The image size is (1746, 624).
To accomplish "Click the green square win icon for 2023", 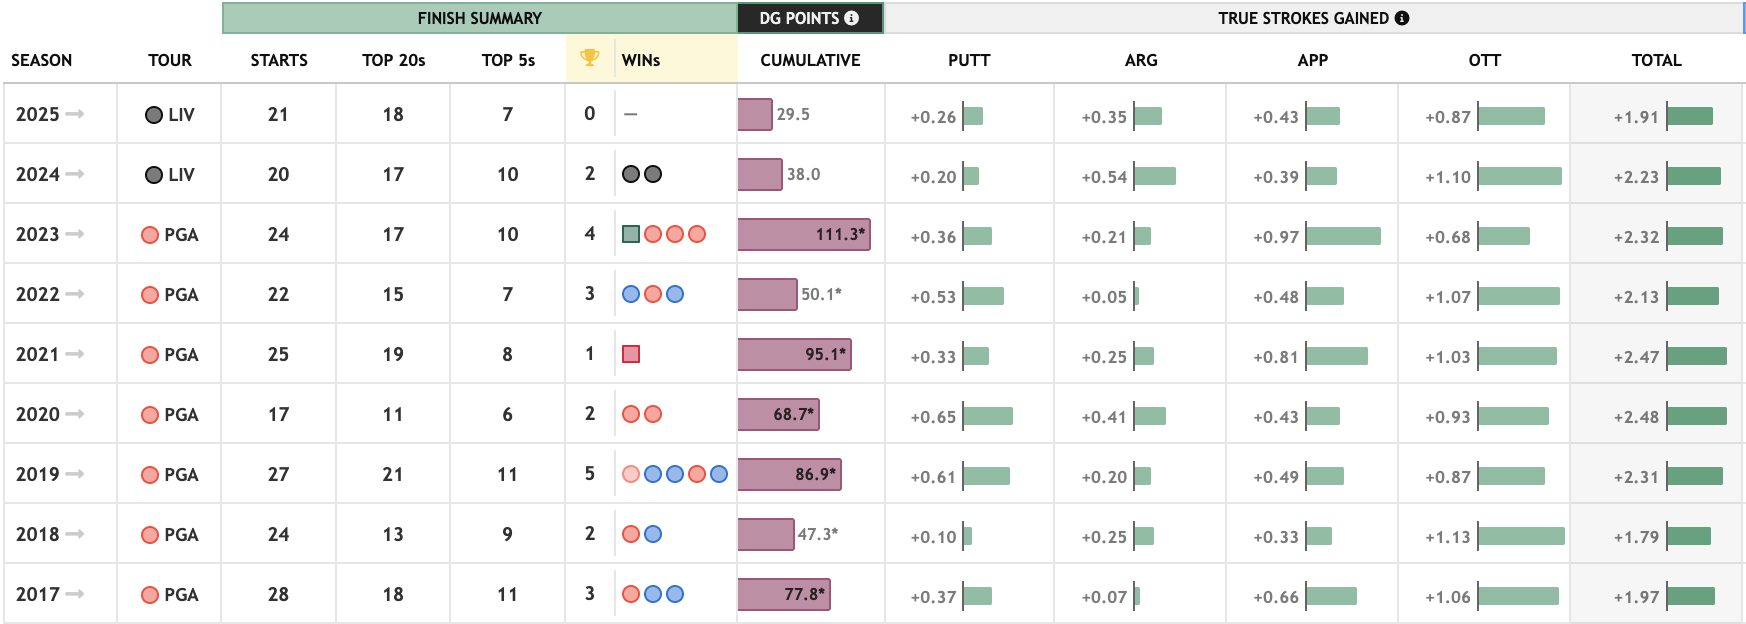I will [x=631, y=234].
